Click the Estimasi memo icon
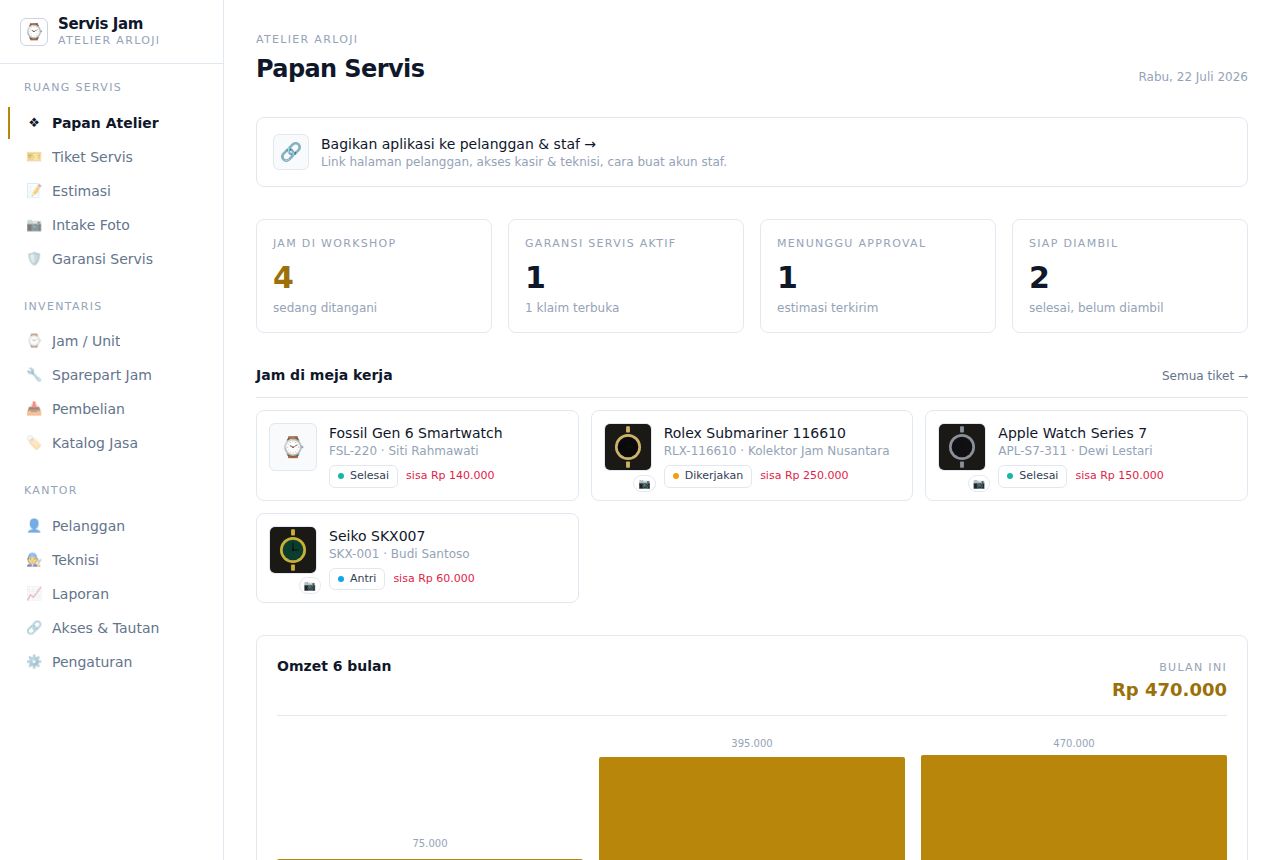Image resolution: width=1280 pixels, height=860 pixels. tap(34, 191)
